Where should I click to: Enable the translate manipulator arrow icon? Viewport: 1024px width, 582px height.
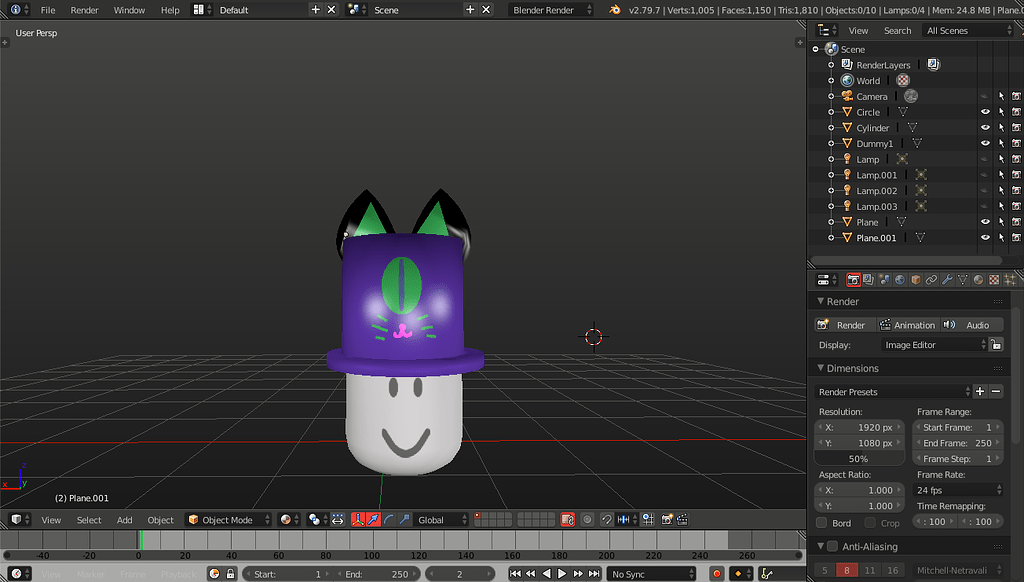374,519
